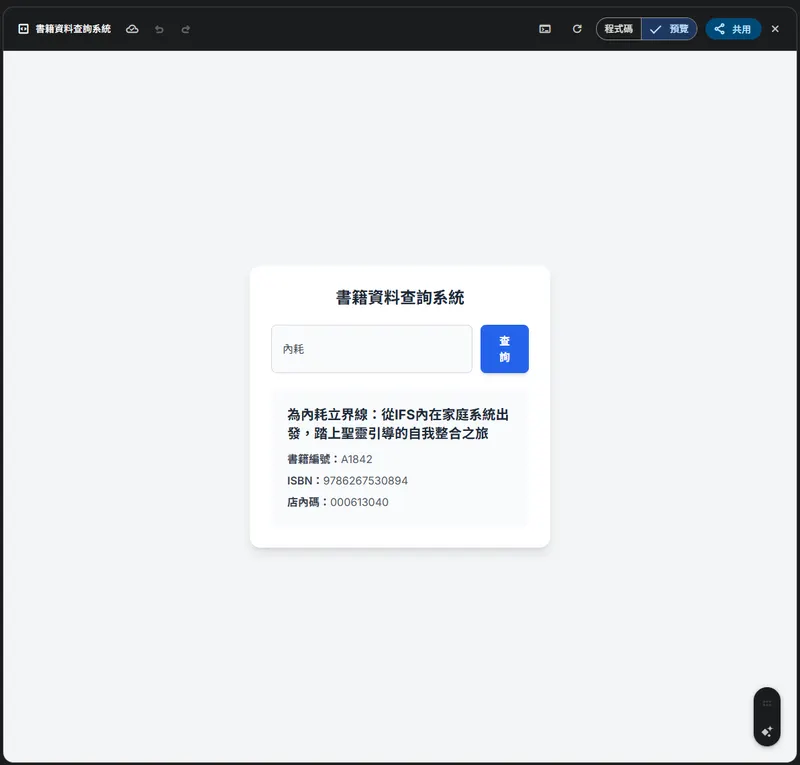The width and height of the screenshot is (800, 765).
Task: Click the cloud save status icon
Action: (132, 29)
